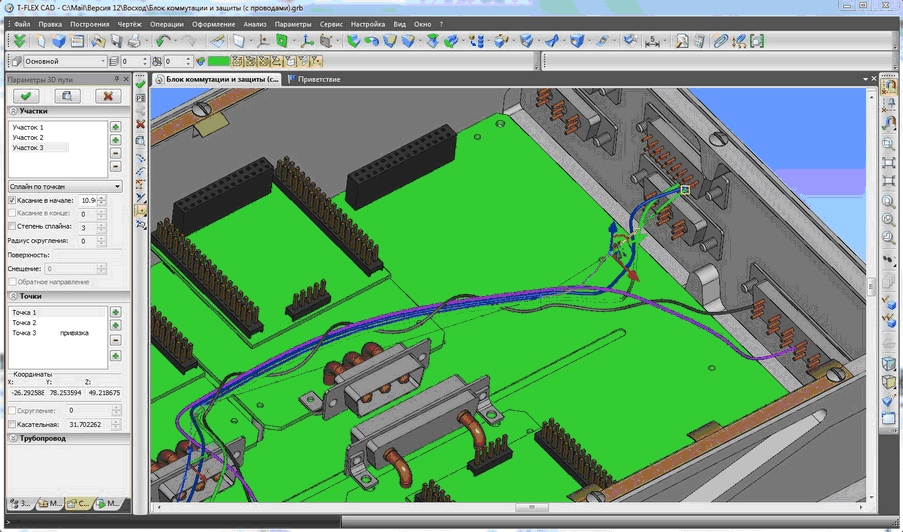
Task: Select 'Участок 2' in the sections list
Action: point(28,138)
